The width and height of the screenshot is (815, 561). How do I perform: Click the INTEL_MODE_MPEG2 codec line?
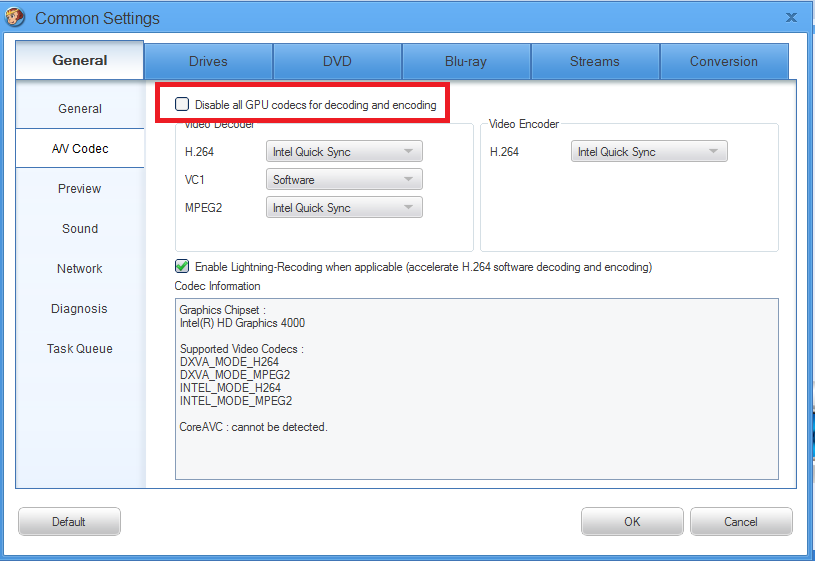[x=236, y=401]
